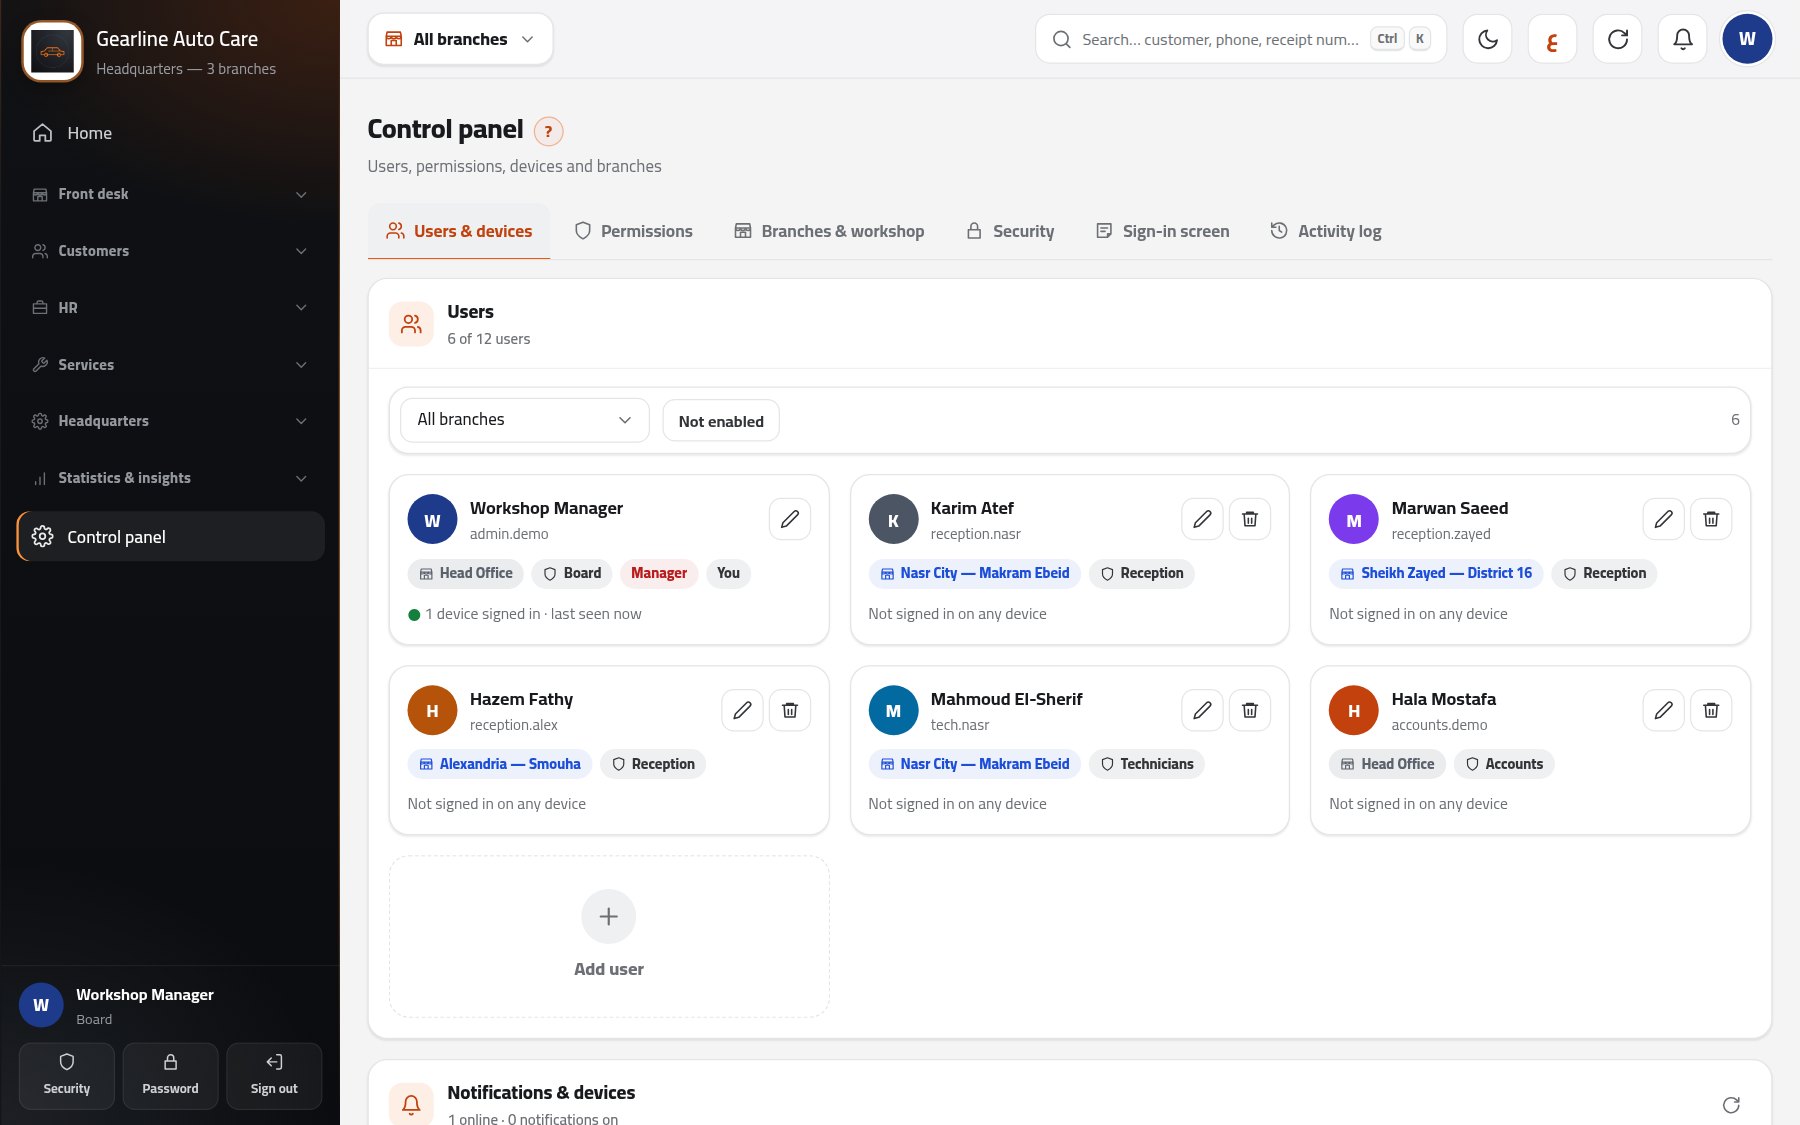1800x1125 pixels.
Task: Expand Front desk sidebar section
Action: [x=170, y=194]
